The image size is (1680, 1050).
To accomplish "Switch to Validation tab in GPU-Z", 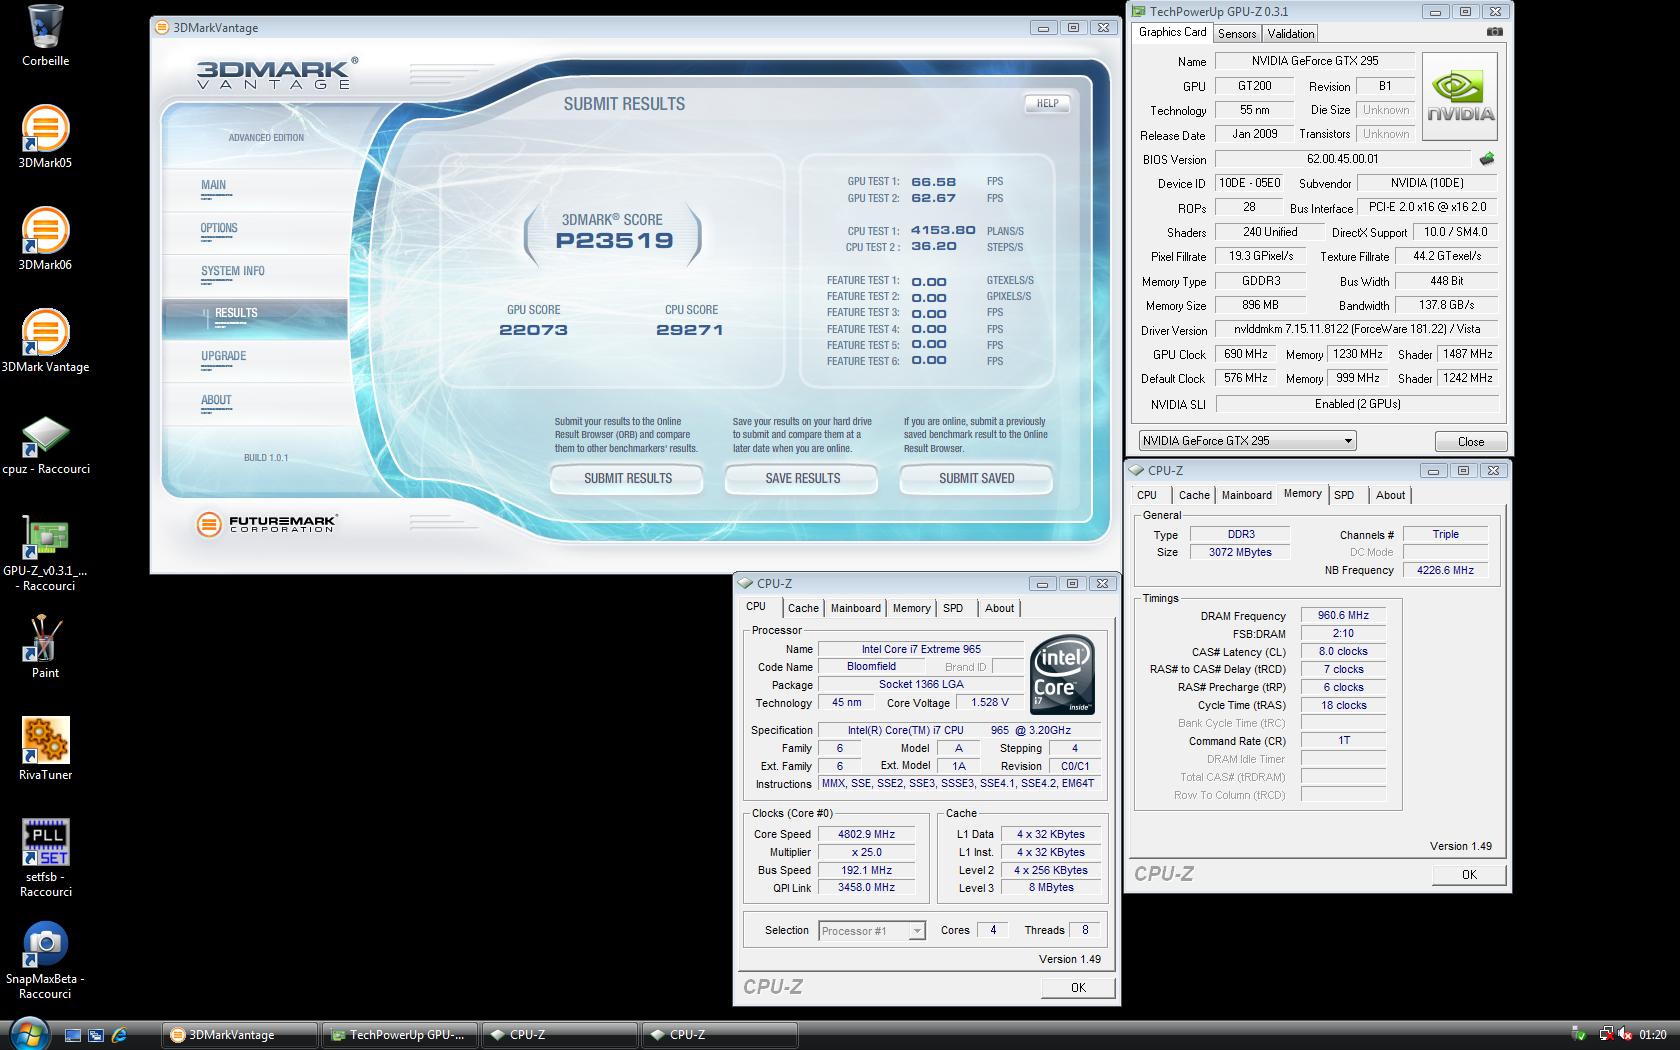I will 1290,33.
